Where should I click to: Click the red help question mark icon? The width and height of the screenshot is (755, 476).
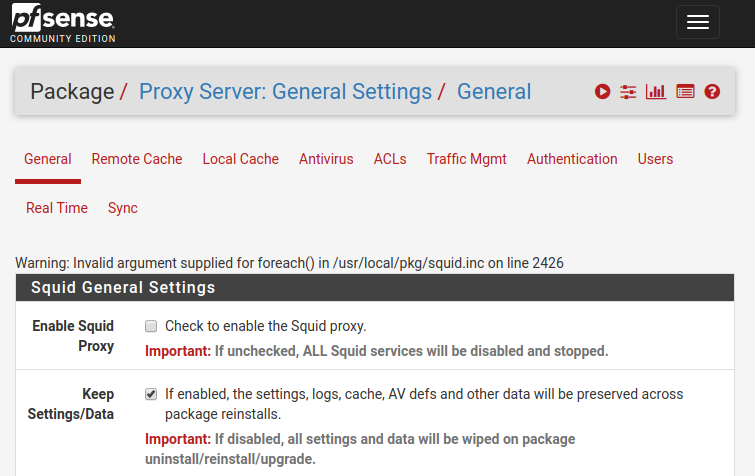(712, 92)
